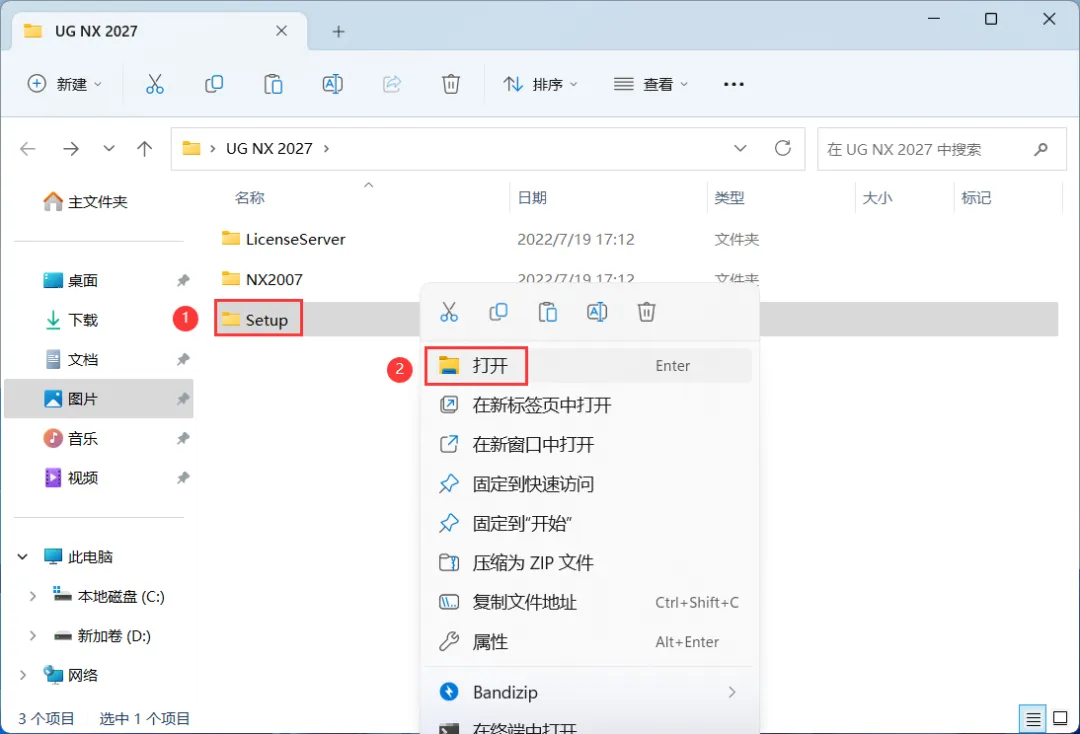Expand the 网络 tree node

(x=23, y=675)
